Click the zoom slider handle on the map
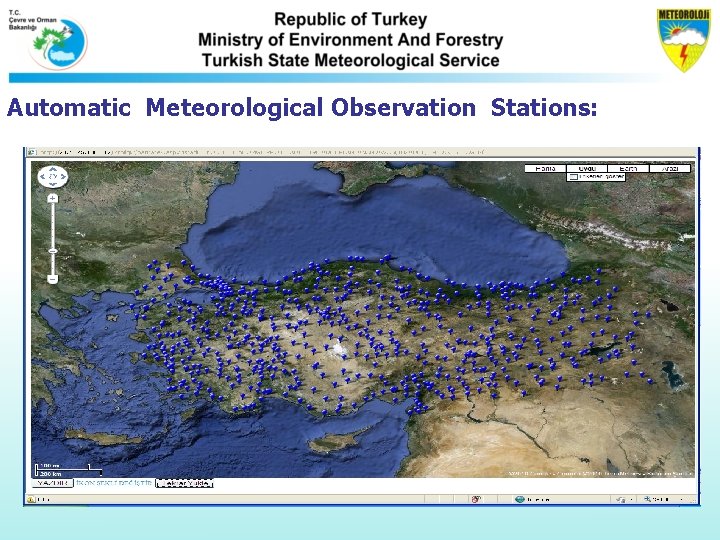The height and width of the screenshot is (540, 720). coord(53,251)
